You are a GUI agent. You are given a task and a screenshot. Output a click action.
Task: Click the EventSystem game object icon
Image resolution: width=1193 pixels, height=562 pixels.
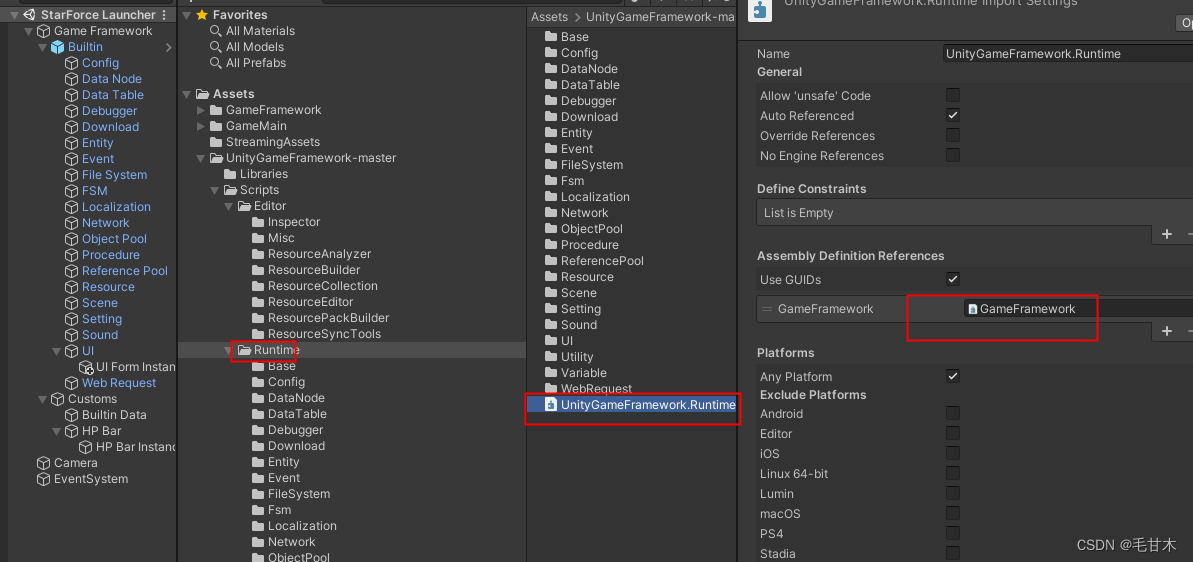click(43, 479)
